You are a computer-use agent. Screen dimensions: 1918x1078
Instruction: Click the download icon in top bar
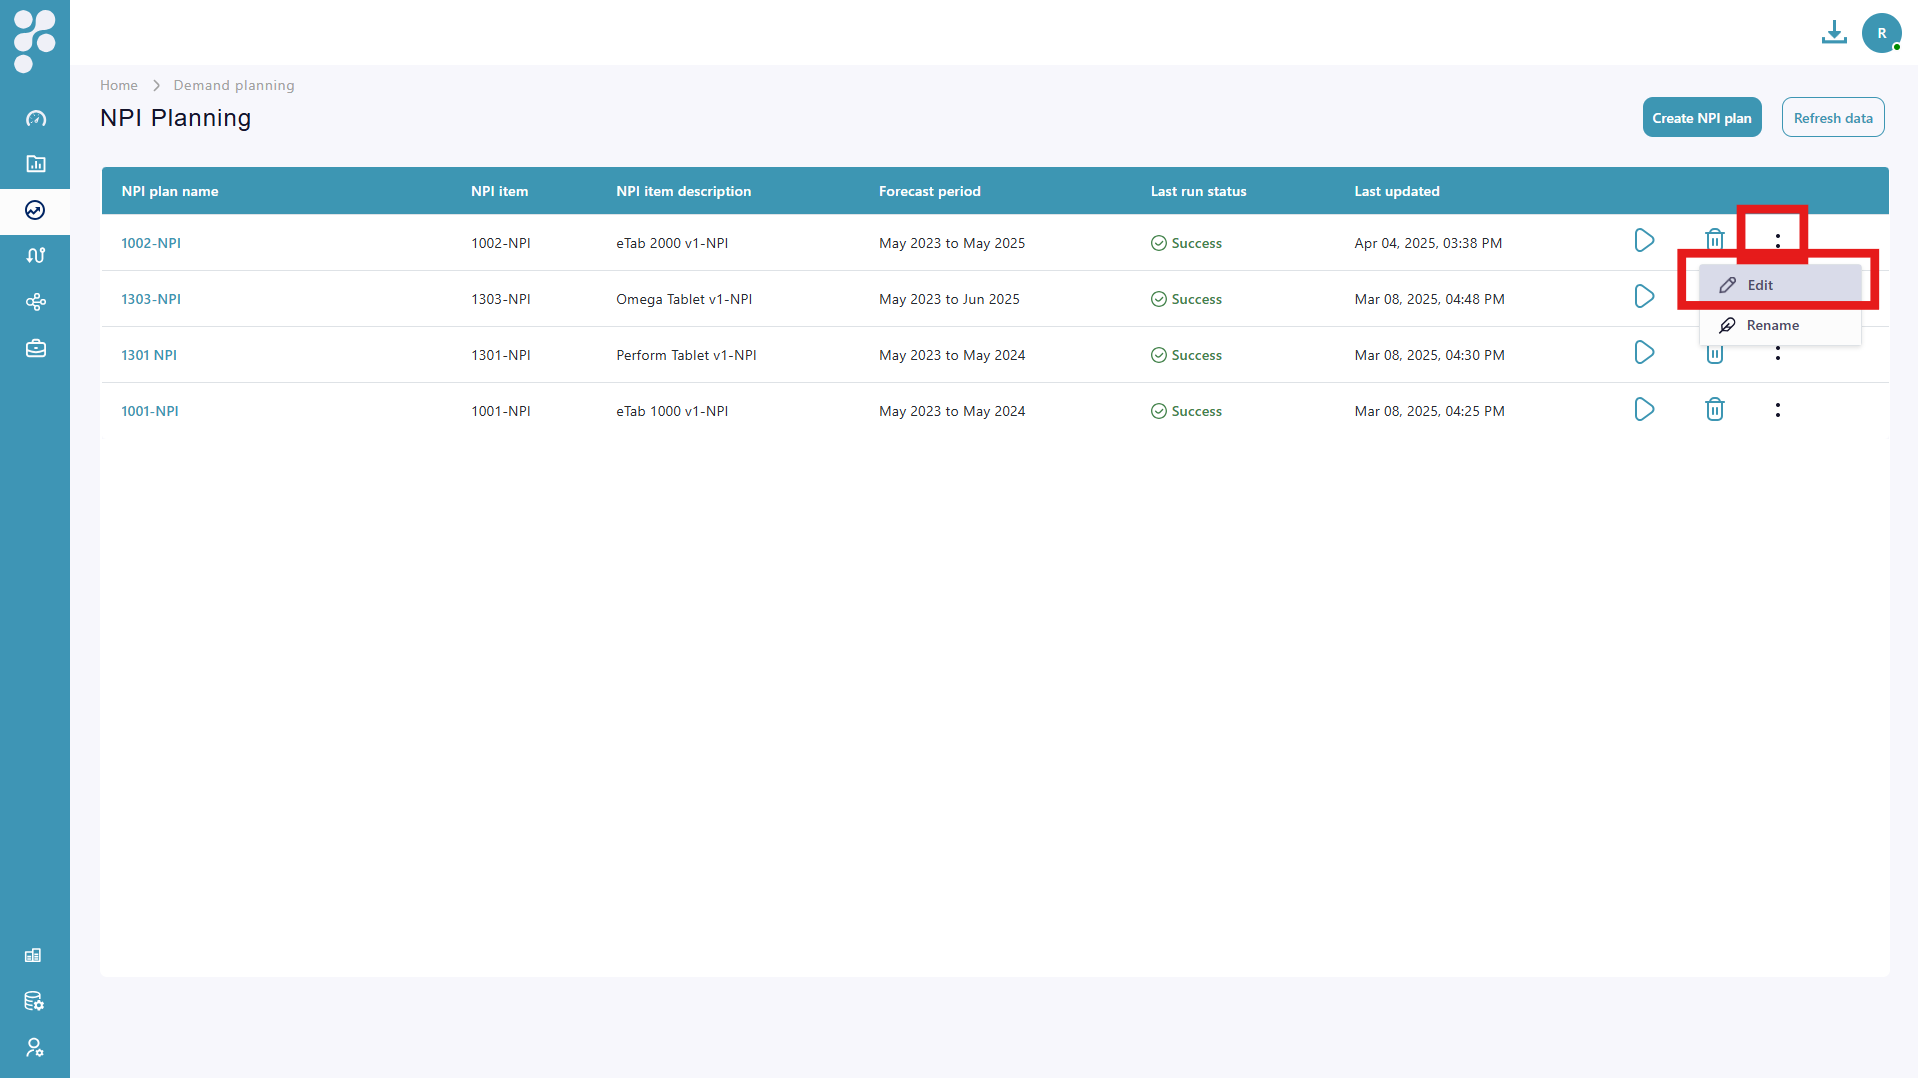click(x=1834, y=32)
